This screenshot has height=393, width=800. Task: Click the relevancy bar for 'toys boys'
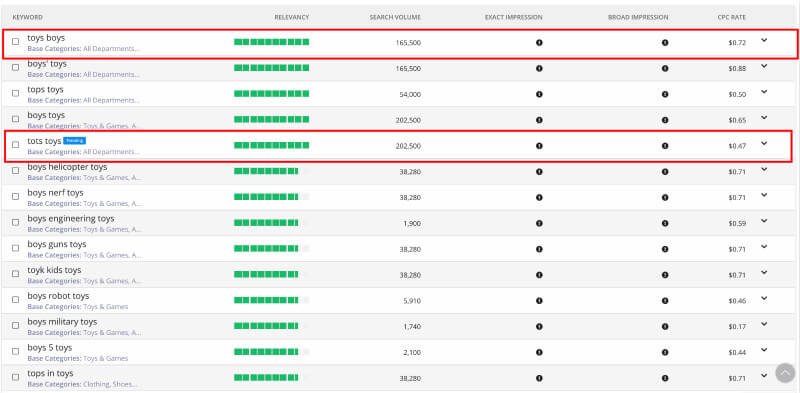pos(271,42)
